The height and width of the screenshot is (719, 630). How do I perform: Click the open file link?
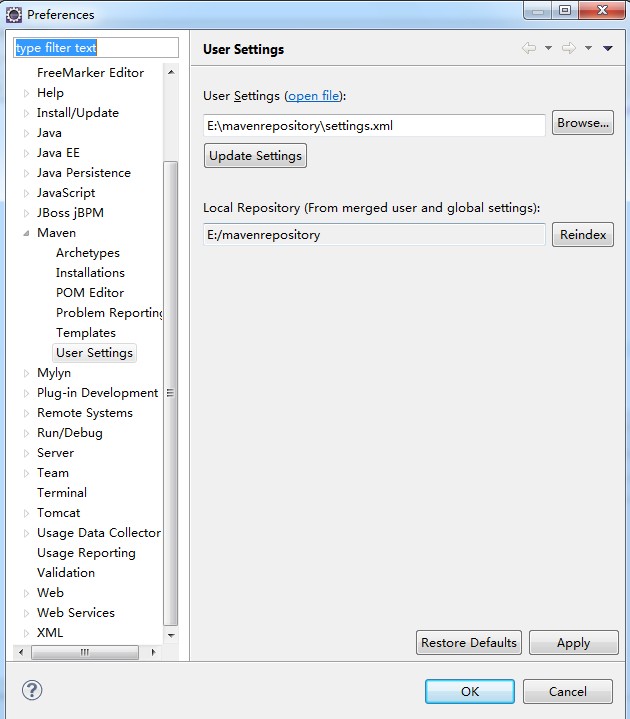click(x=314, y=96)
